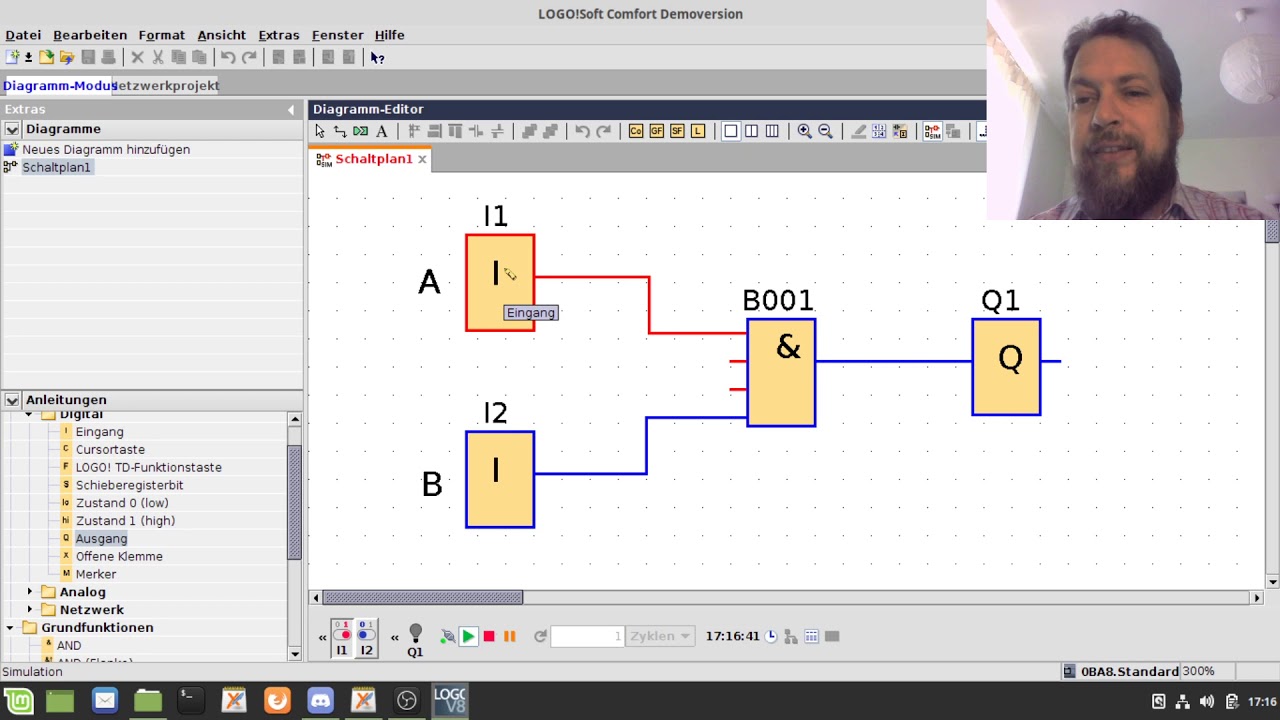Select the text label 'A' tool

[382, 131]
